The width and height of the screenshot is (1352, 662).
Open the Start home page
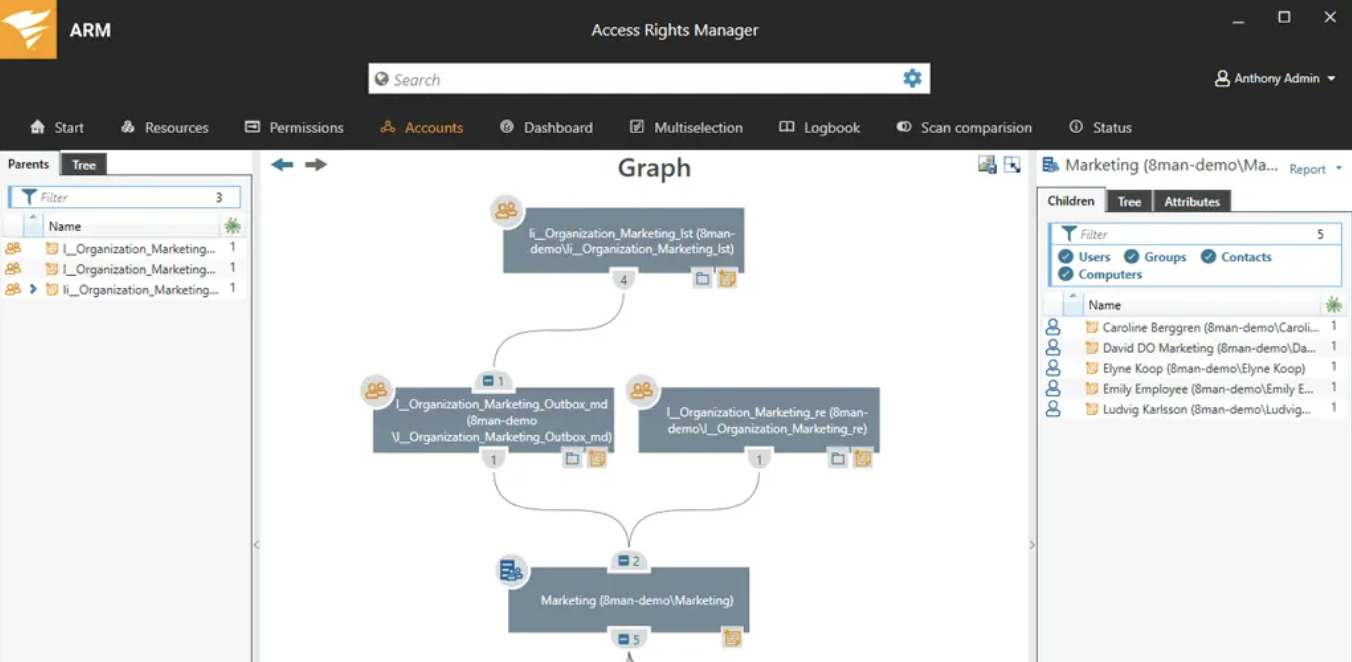click(x=57, y=127)
